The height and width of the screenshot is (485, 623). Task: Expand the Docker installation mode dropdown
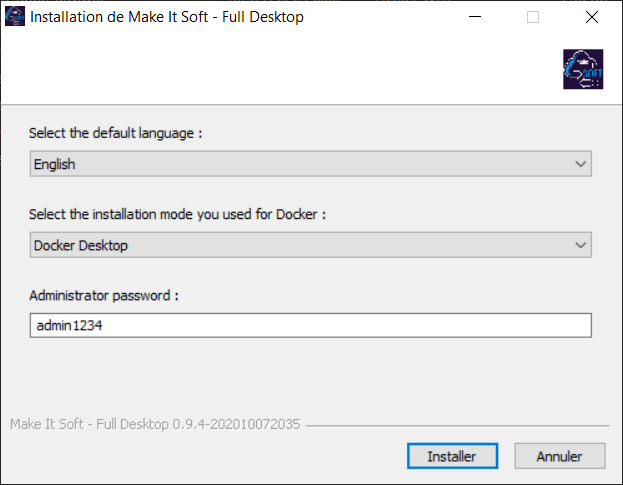coord(311,245)
